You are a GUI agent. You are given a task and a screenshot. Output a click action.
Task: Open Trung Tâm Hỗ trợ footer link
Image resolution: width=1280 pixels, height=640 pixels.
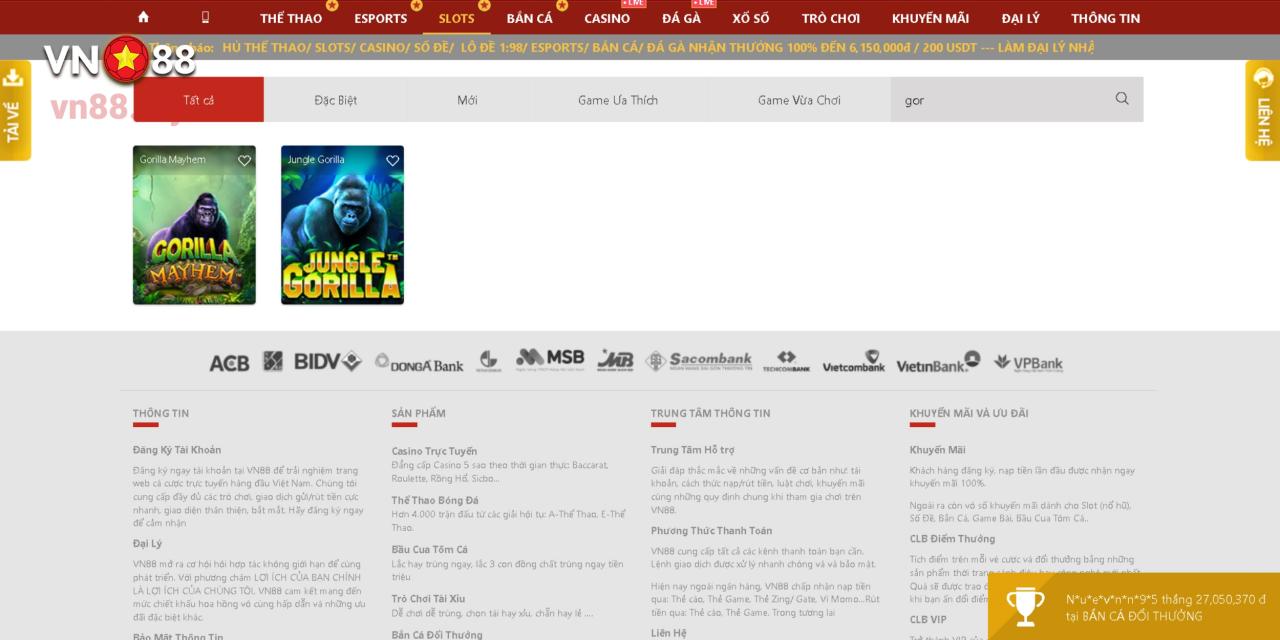click(692, 450)
